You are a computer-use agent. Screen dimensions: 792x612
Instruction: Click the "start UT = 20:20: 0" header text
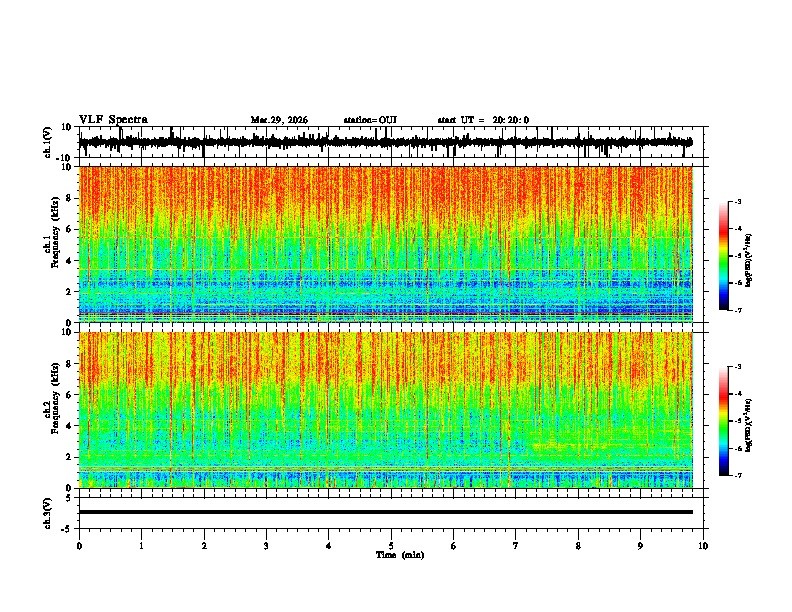tap(483, 120)
